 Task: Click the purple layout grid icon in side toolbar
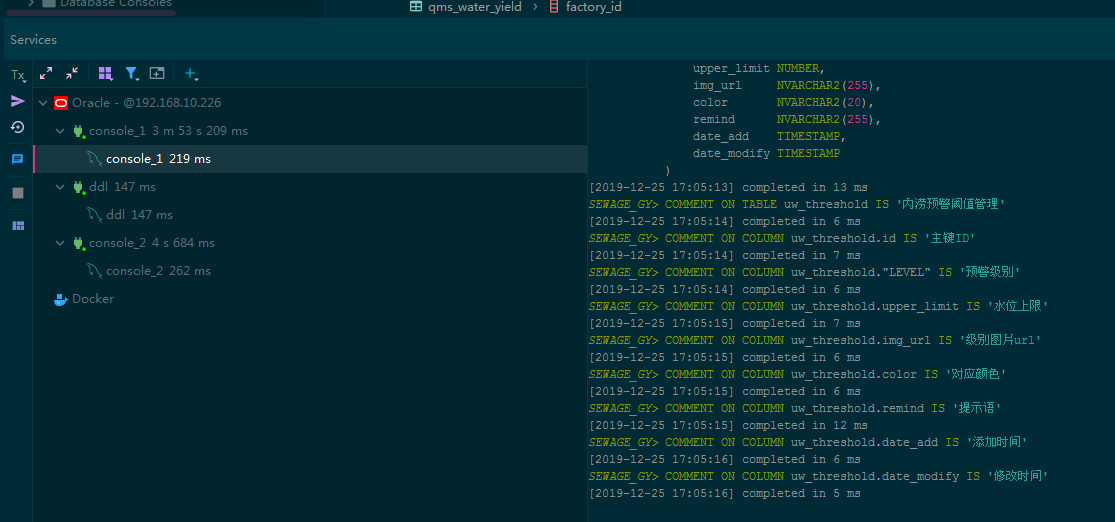(x=18, y=225)
